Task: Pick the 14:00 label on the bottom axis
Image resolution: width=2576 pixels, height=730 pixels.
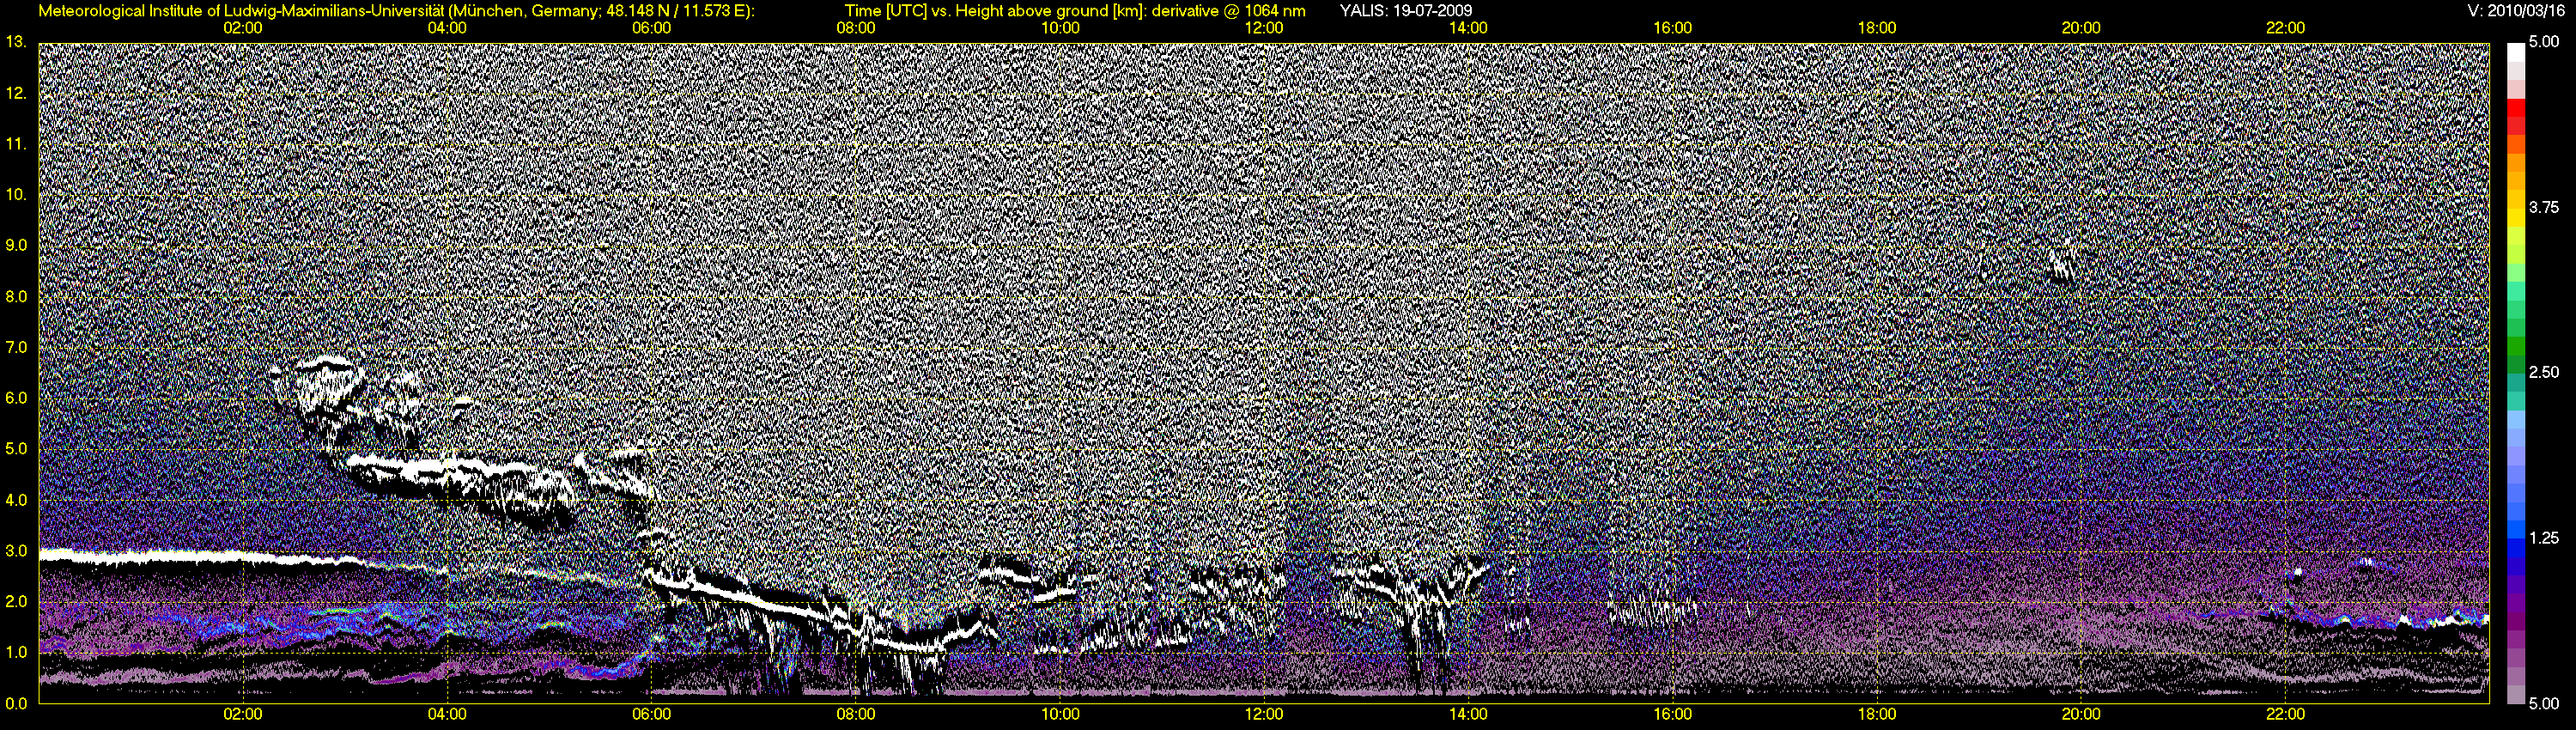Action: pos(1468,714)
